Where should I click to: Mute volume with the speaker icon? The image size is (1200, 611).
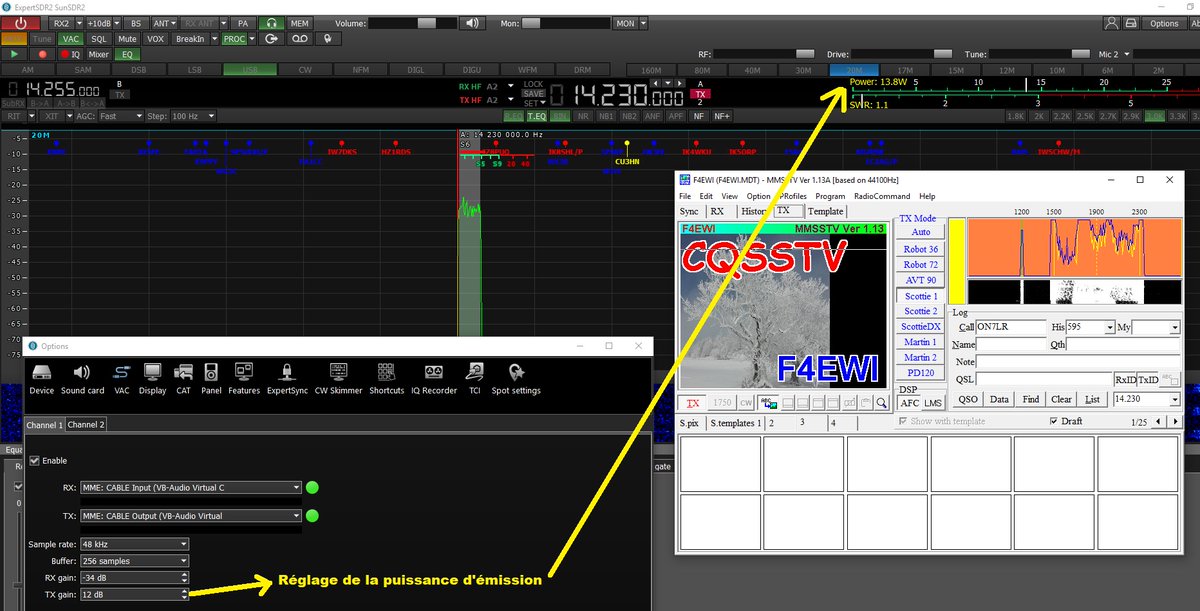pos(473,22)
